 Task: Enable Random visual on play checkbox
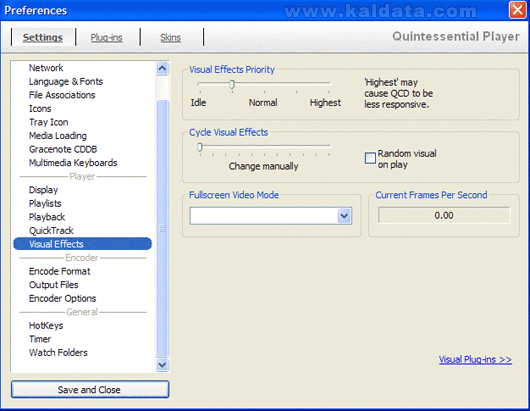(x=370, y=158)
